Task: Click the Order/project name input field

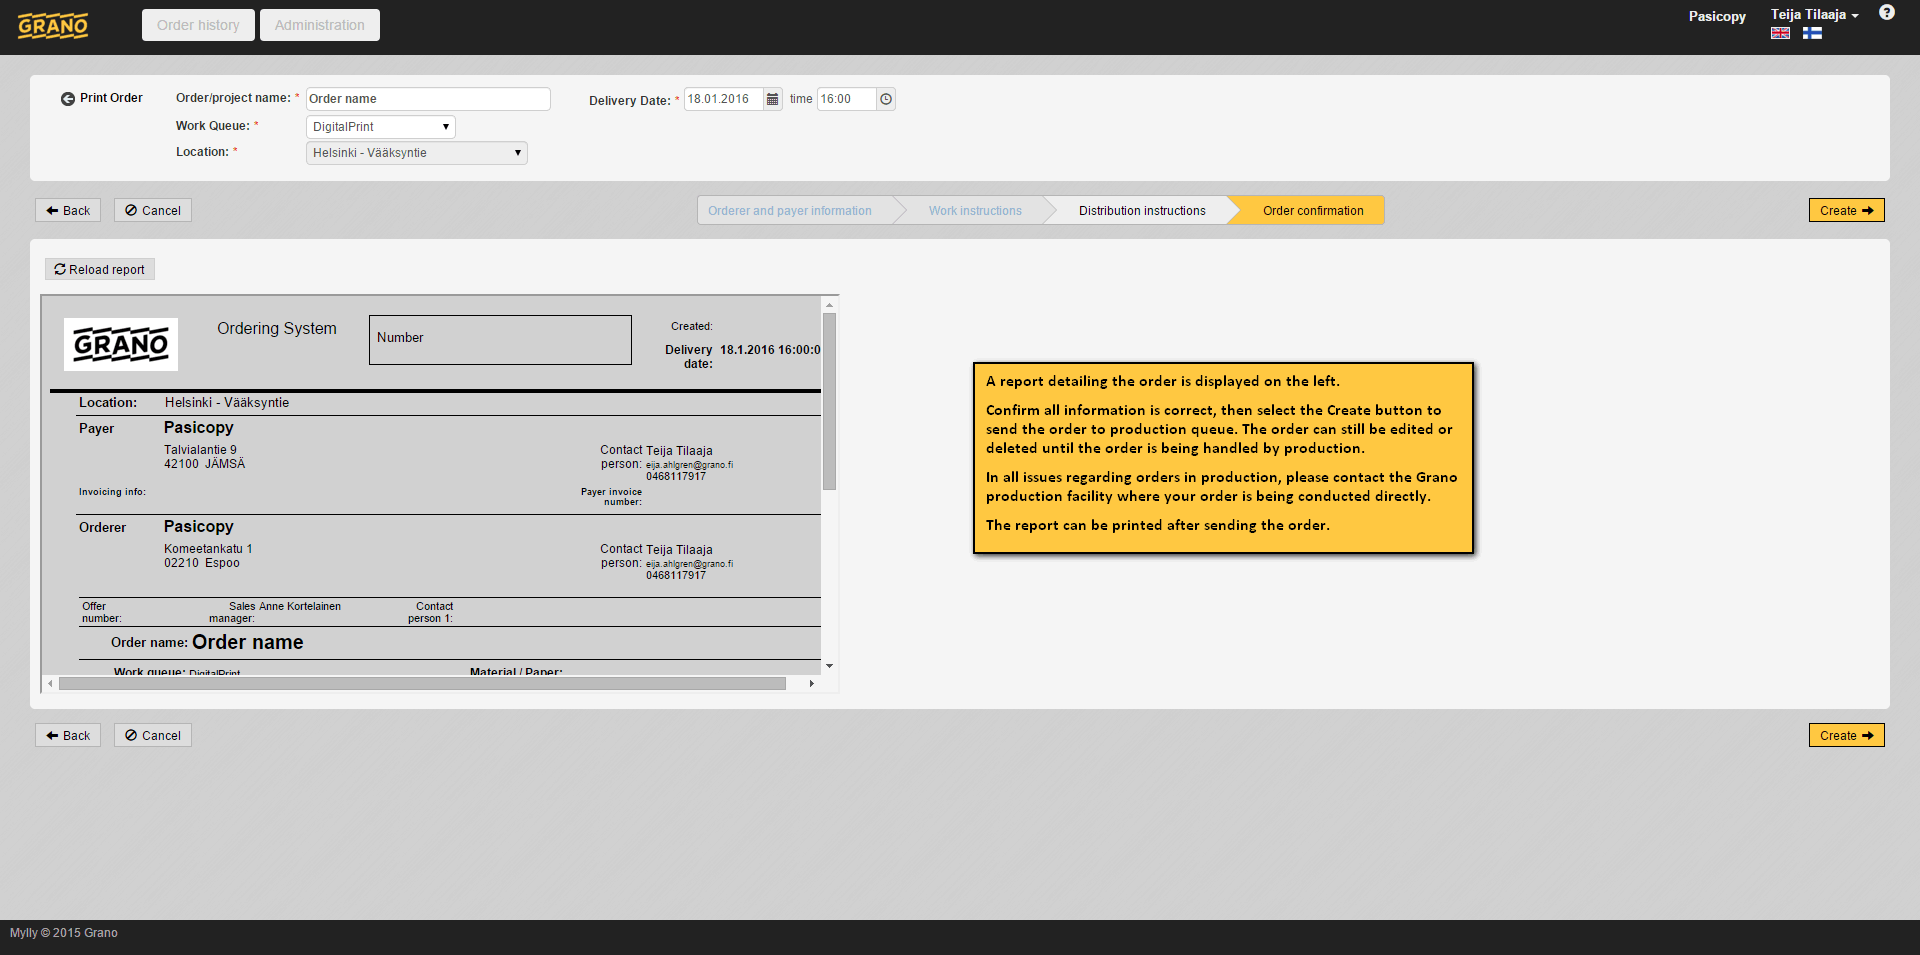Action: pyautogui.click(x=427, y=99)
